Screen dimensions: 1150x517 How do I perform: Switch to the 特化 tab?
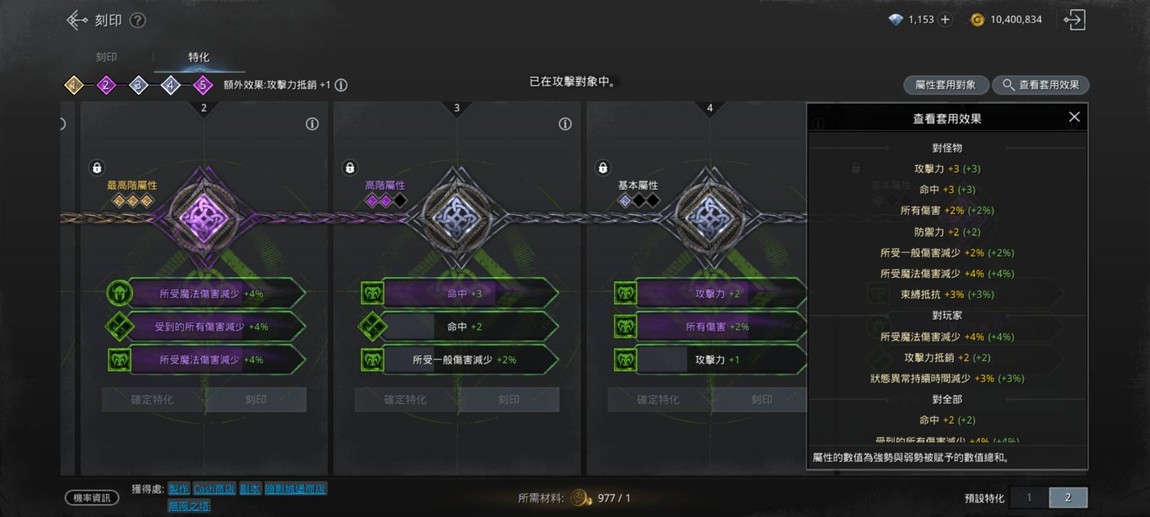coord(198,57)
